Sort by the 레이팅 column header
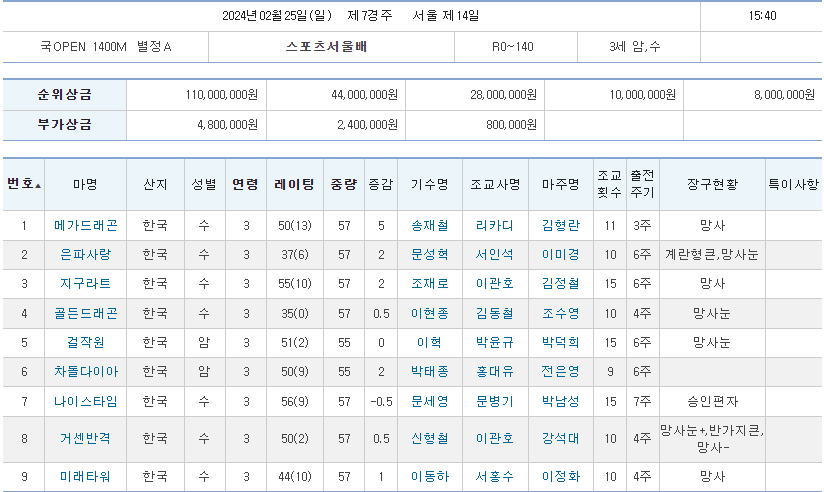The height and width of the screenshot is (492, 824). tap(294, 184)
